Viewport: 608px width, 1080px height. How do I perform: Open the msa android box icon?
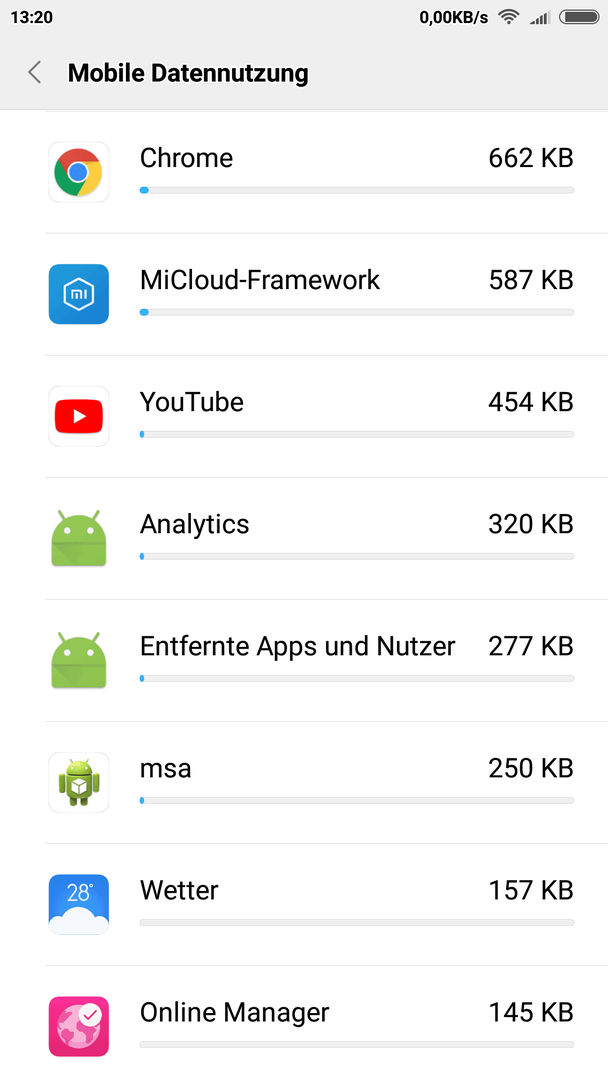(x=78, y=782)
